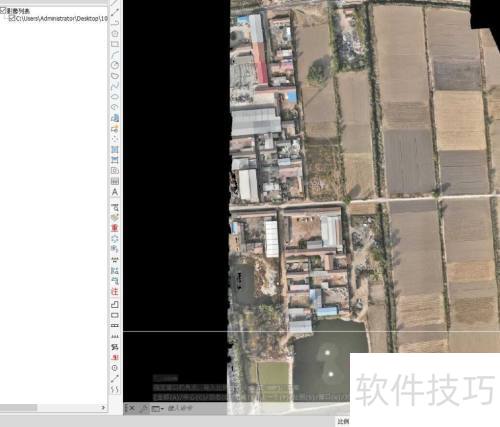Click the dotted points tool icon
Screen dimensions: 500x427
point(115,139)
